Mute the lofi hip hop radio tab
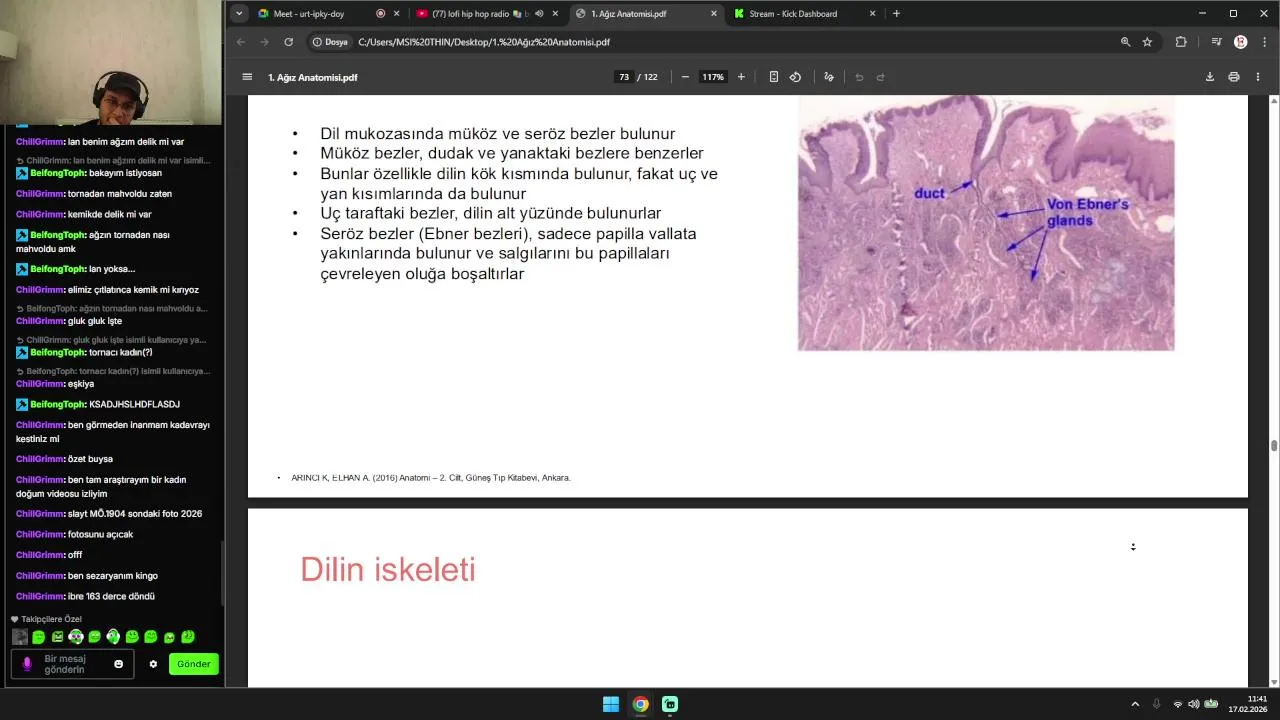Image resolution: width=1280 pixels, height=720 pixels. [539, 14]
